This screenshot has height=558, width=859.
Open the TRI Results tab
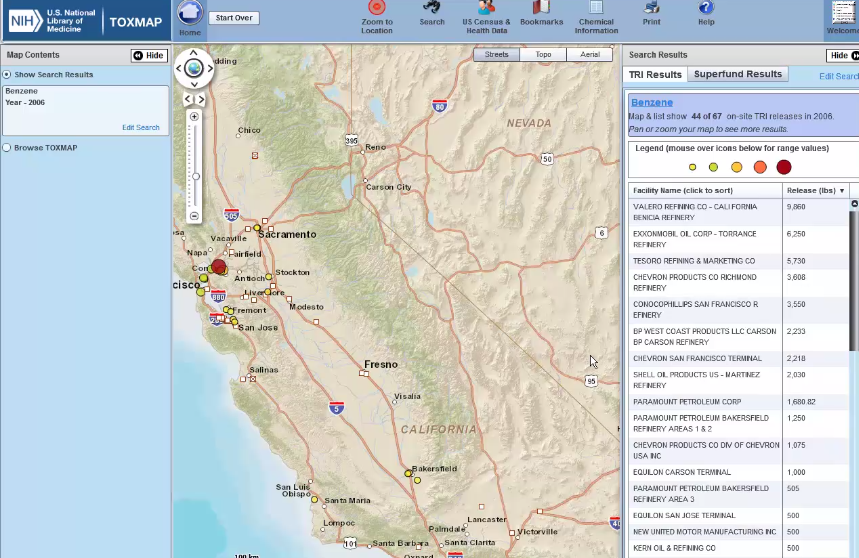tap(655, 74)
